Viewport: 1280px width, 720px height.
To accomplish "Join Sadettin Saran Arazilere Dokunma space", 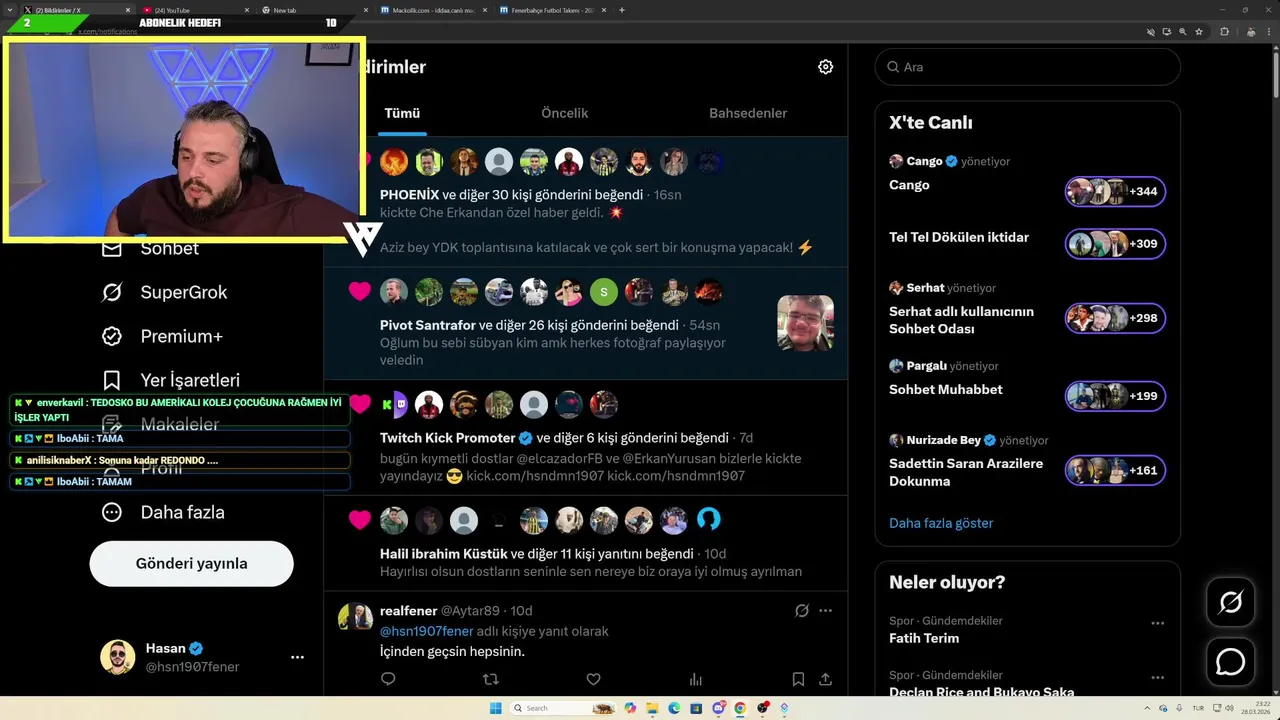I will pyautogui.click(x=1115, y=470).
